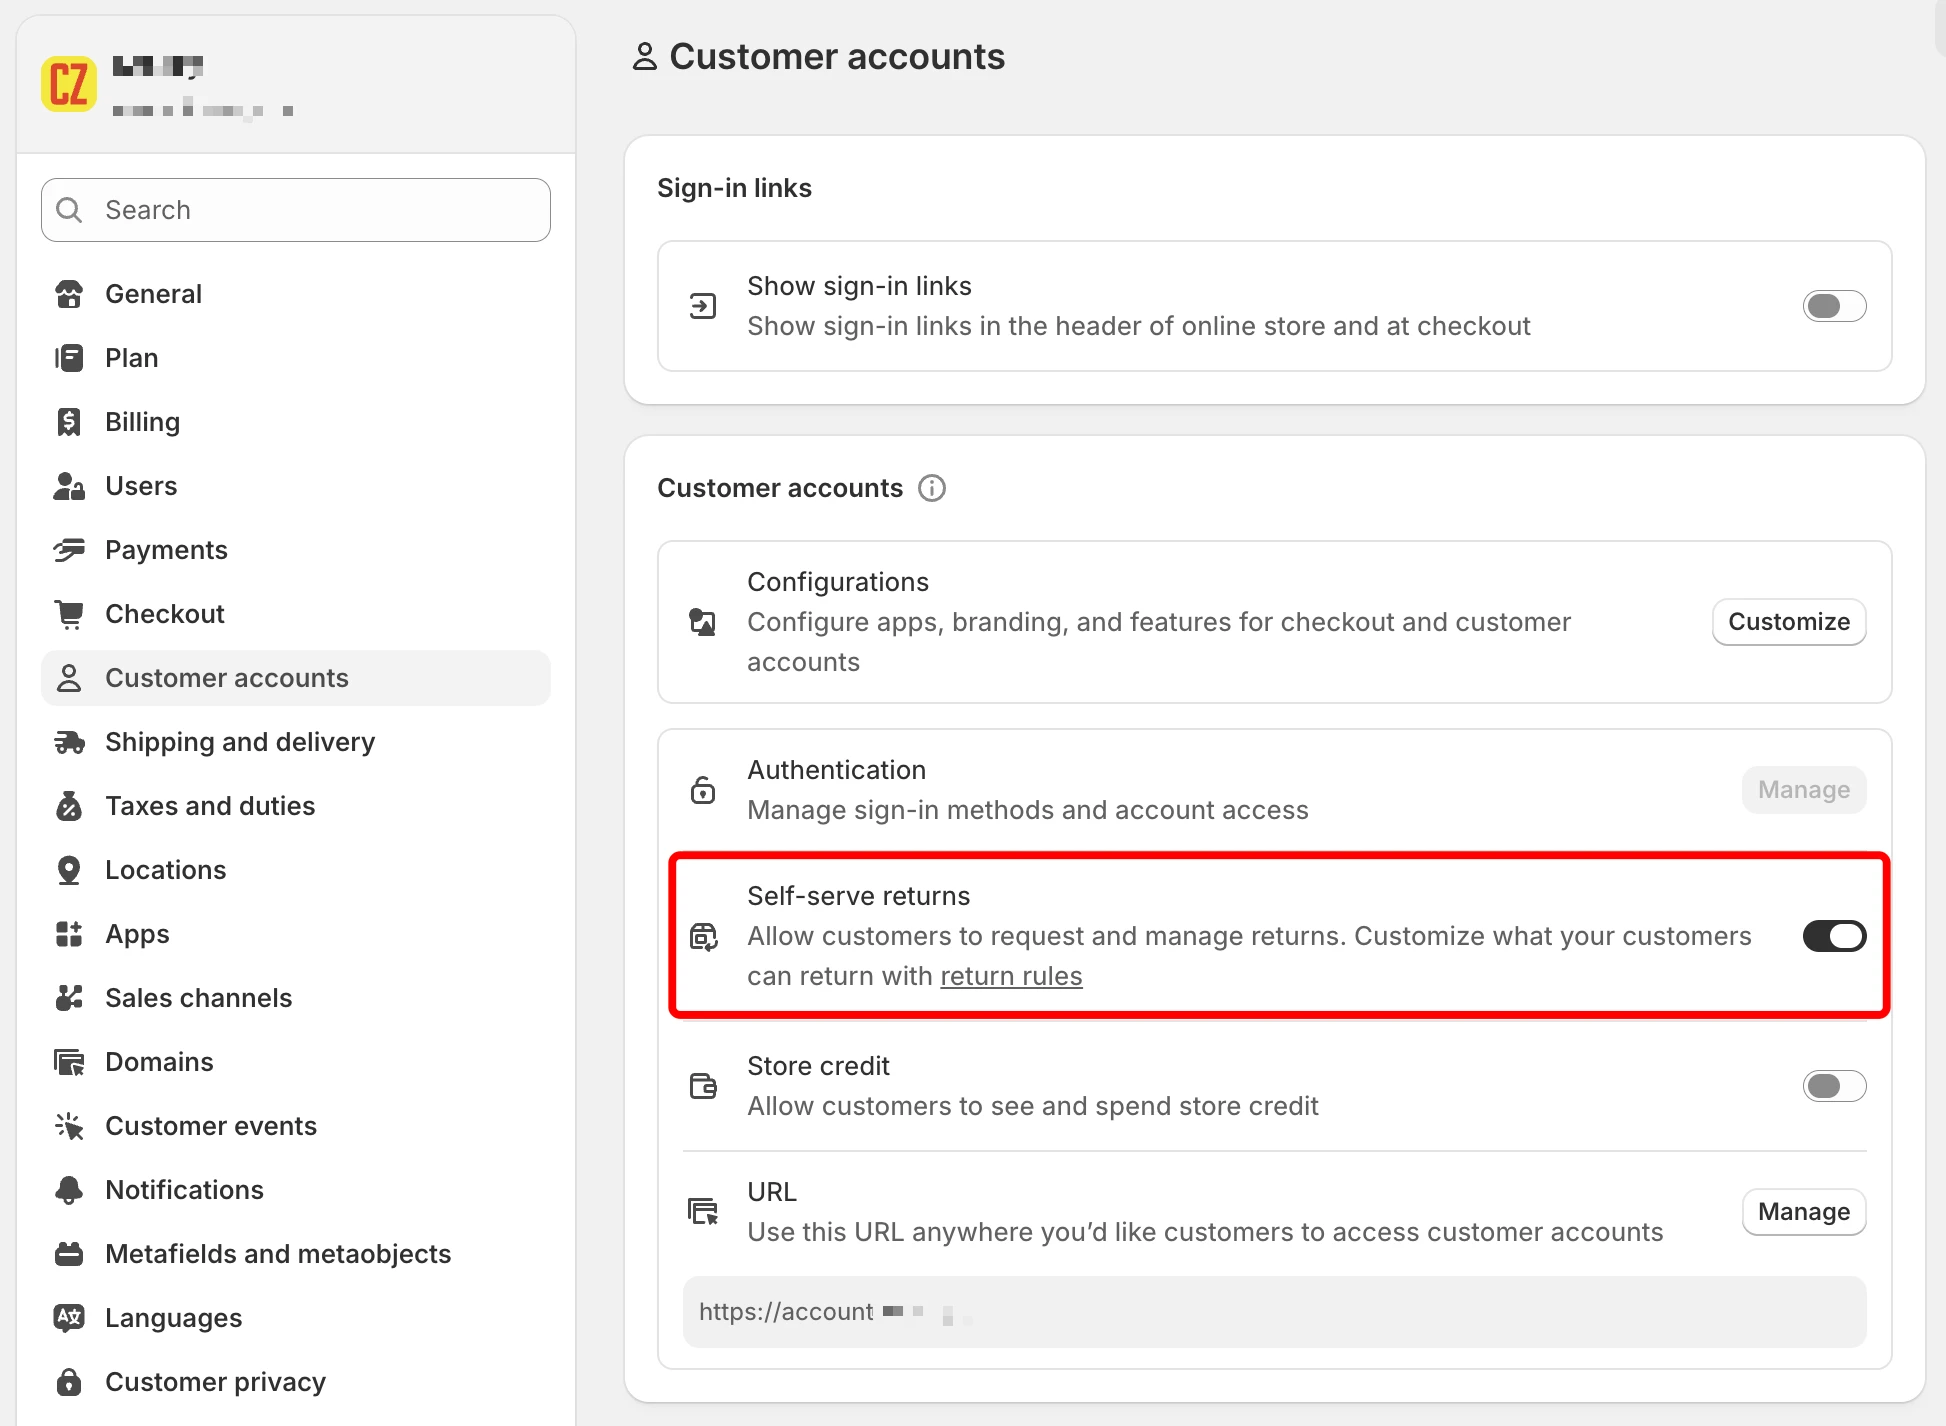Image resolution: width=1946 pixels, height=1426 pixels.
Task: Go to Notifications settings
Action: pos(296,1190)
